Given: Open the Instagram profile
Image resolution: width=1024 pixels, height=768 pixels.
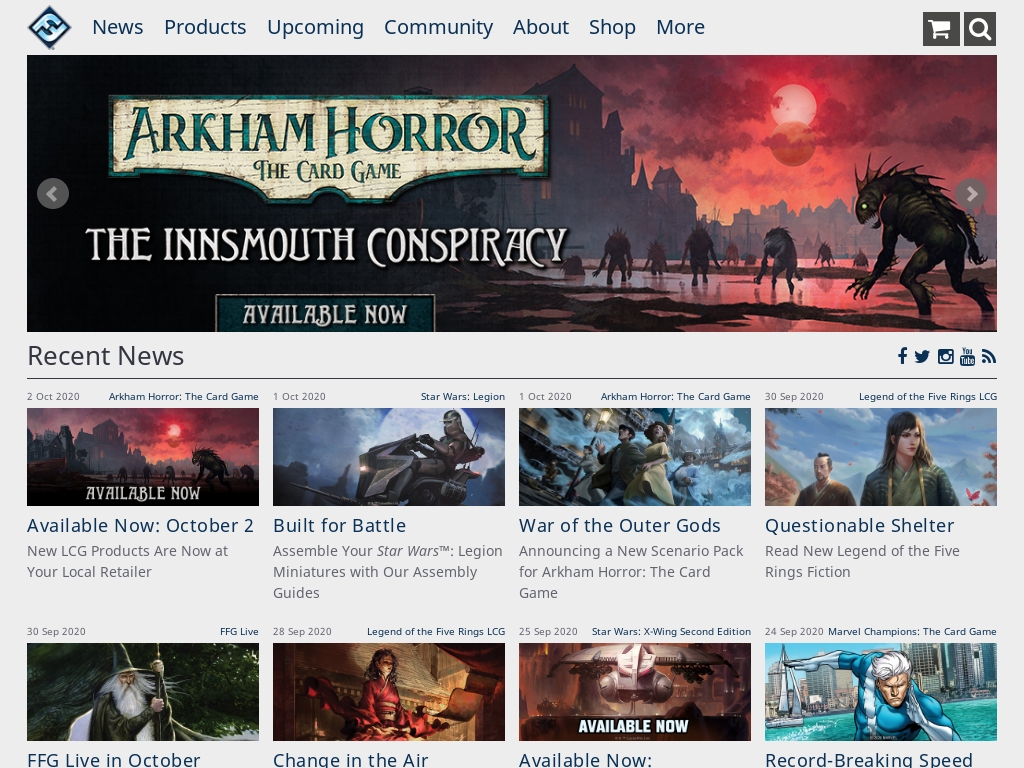Looking at the screenshot, I should (945, 357).
